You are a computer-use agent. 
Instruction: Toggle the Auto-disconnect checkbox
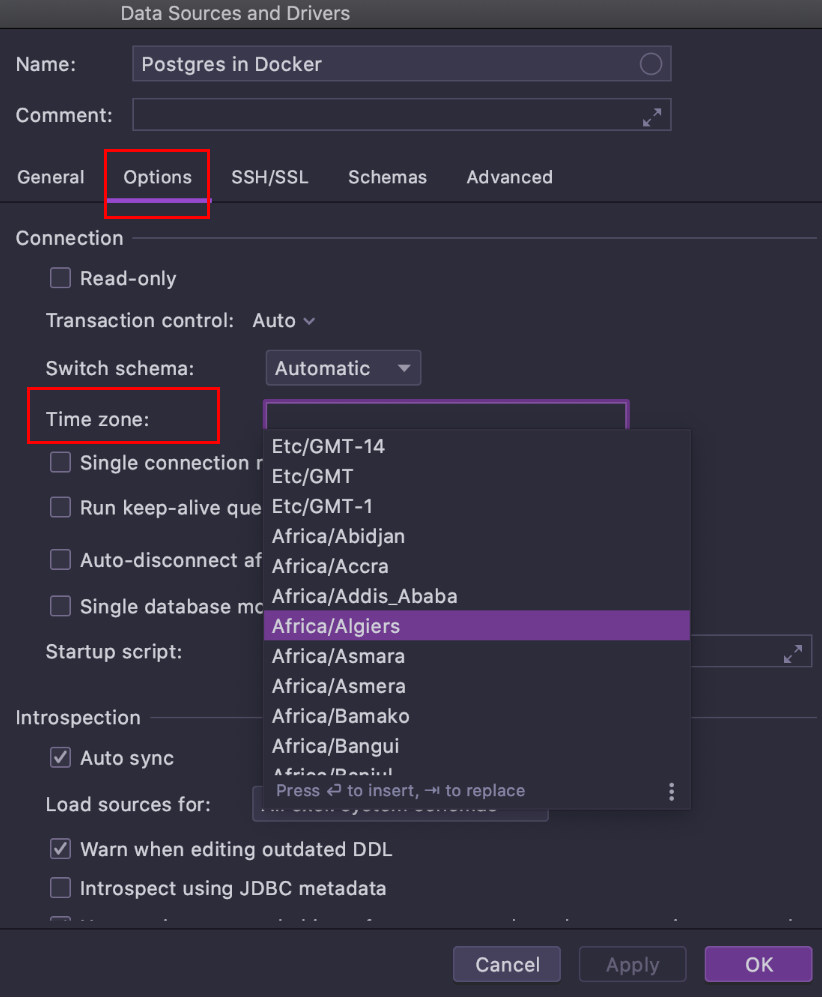(60, 560)
